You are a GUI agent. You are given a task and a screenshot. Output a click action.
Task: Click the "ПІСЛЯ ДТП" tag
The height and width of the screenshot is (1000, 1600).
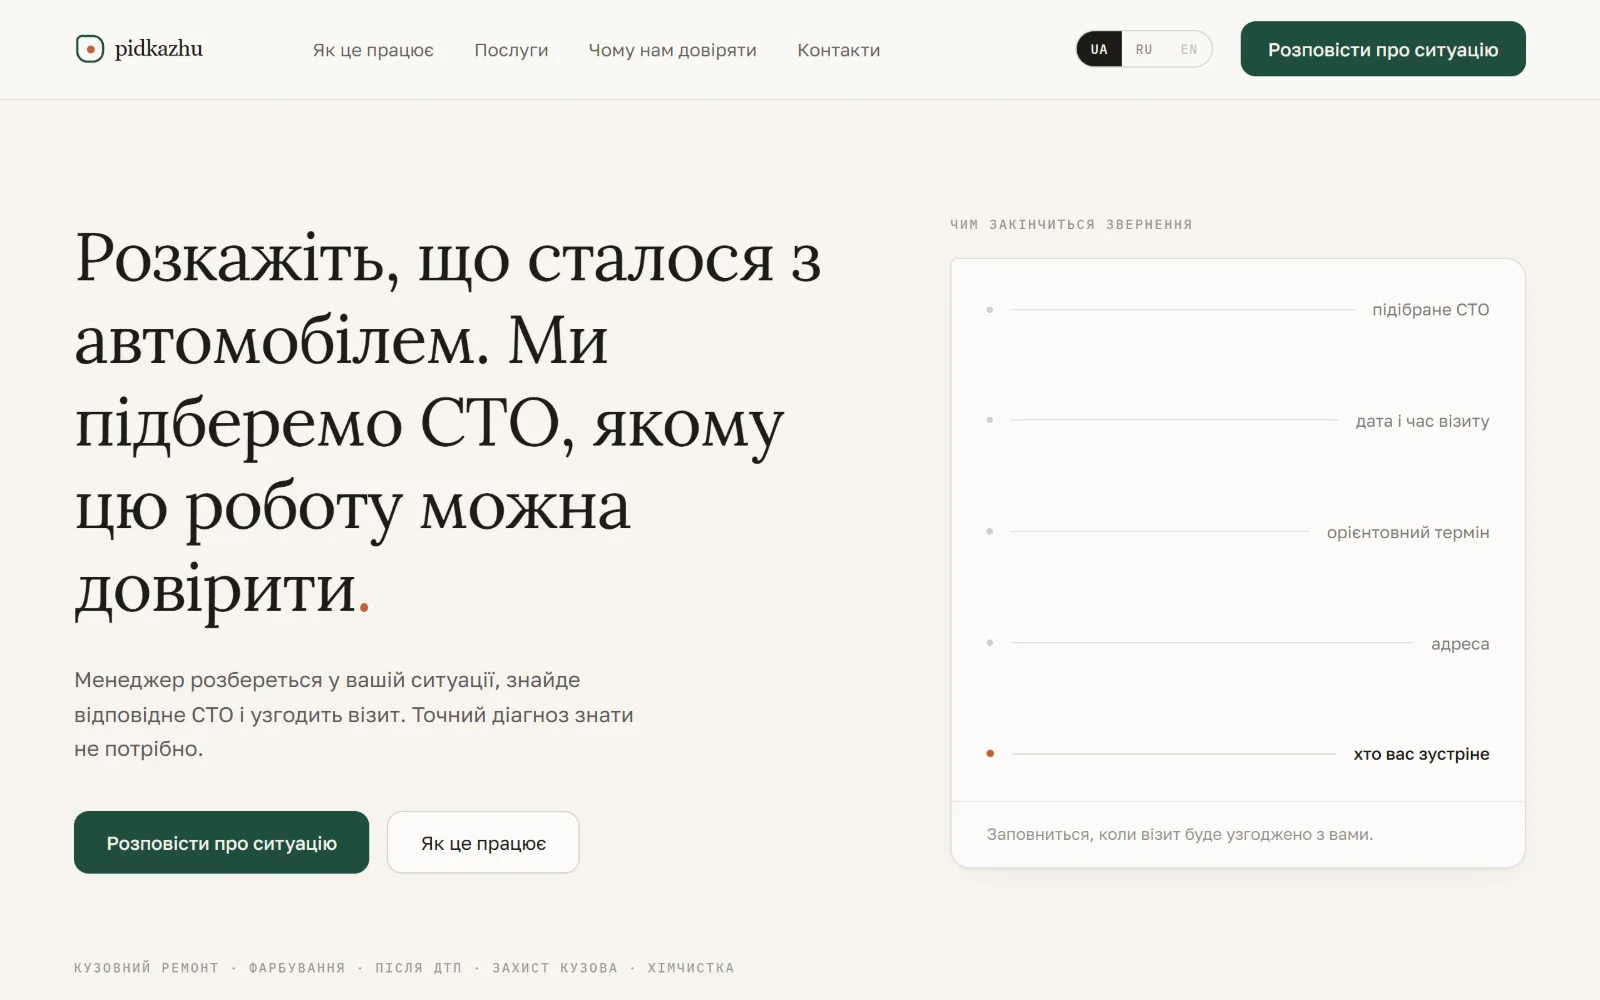point(419,968)
